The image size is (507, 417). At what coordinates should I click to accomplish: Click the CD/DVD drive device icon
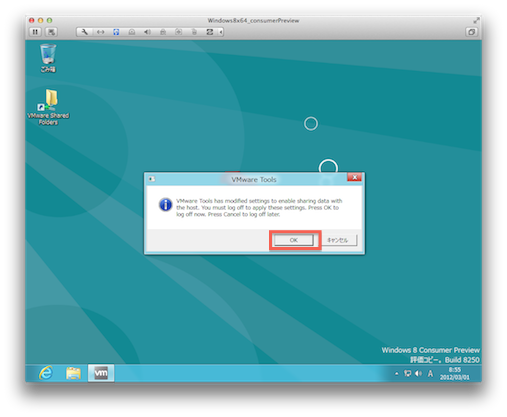132,32
